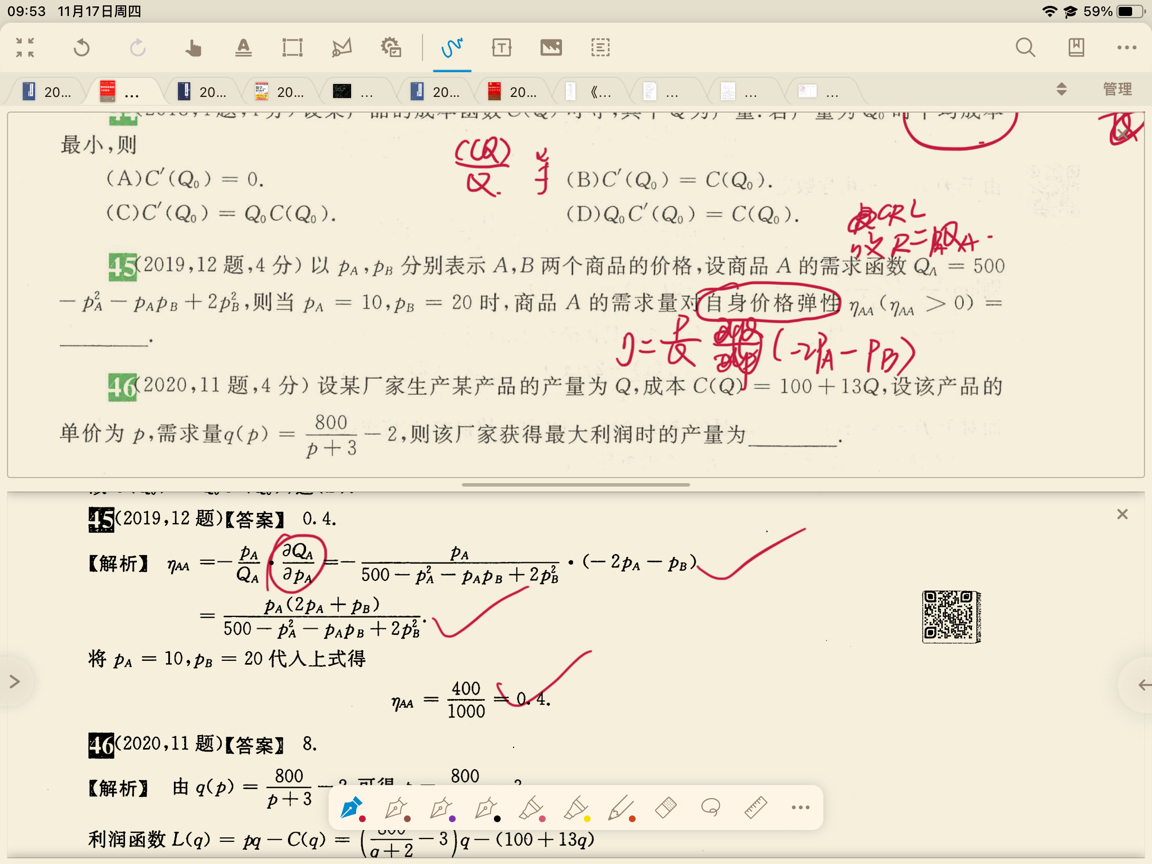Image resolution: width=1152 pixels, height=864 pixels.
Task: Dismiss the answer panel with the X
Action: (1122, 514)
